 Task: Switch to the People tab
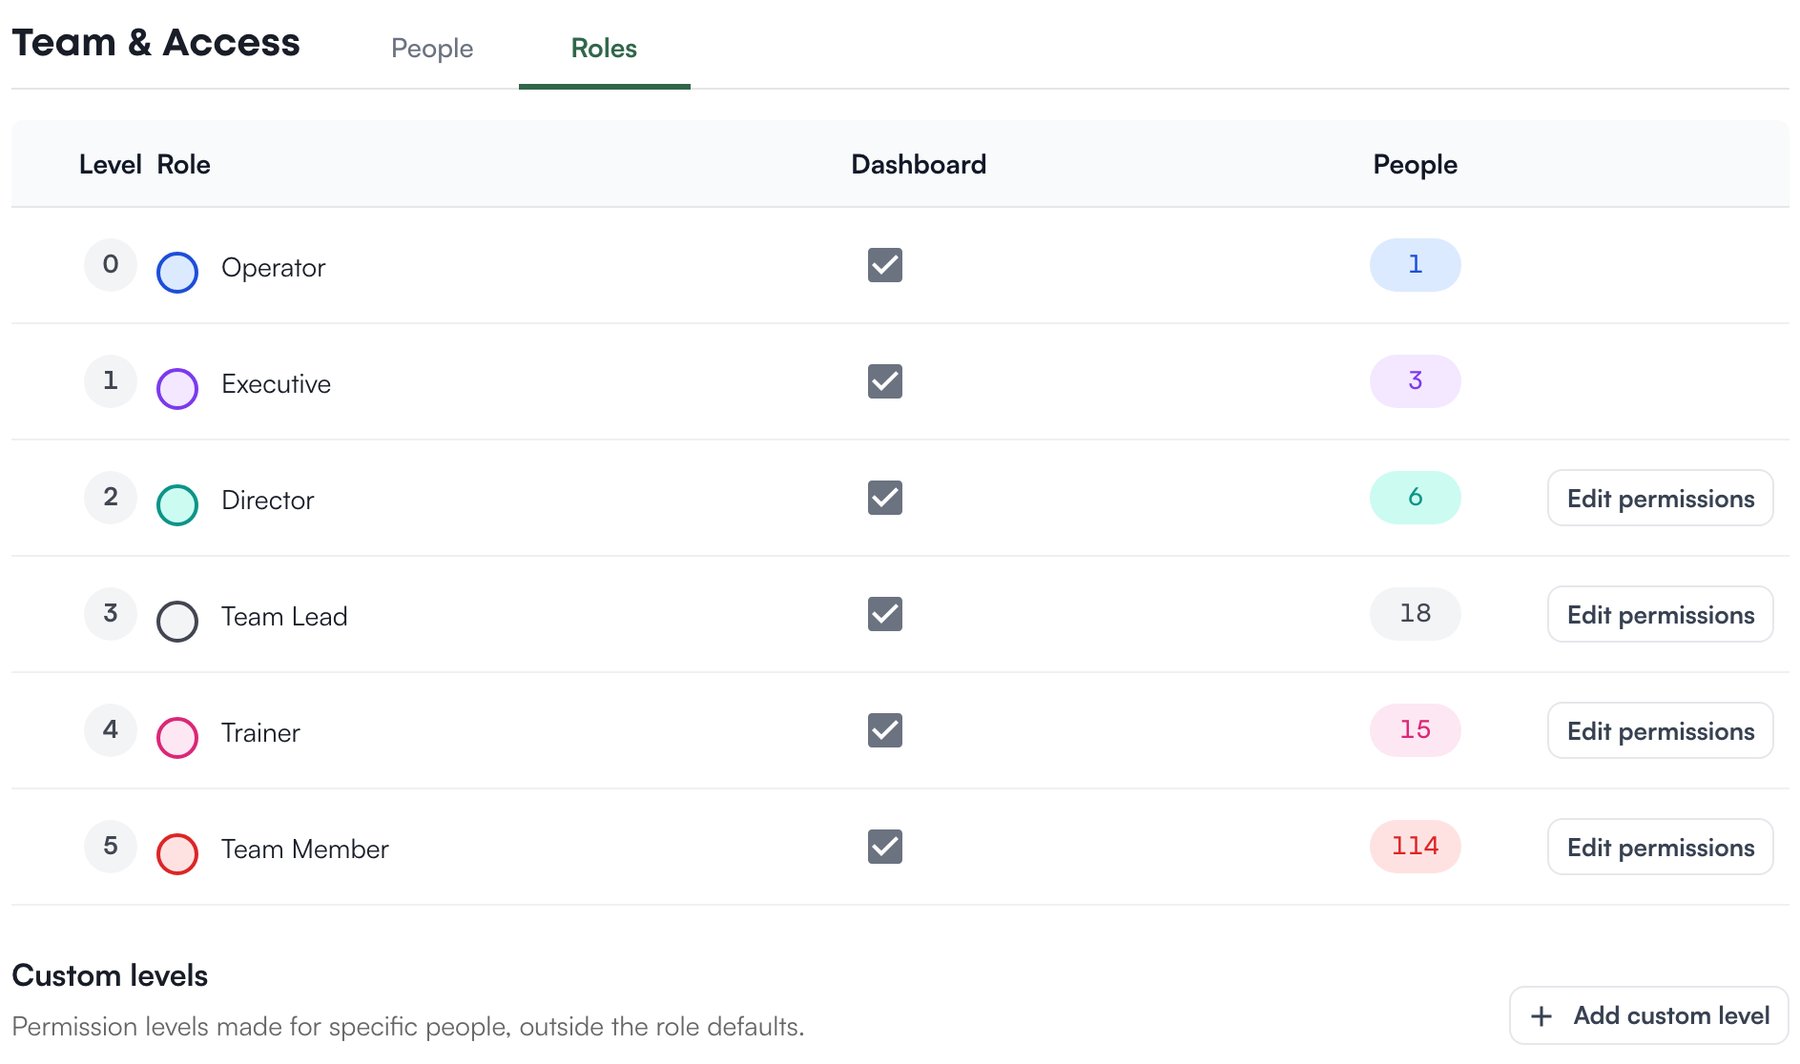coord(432,48)
